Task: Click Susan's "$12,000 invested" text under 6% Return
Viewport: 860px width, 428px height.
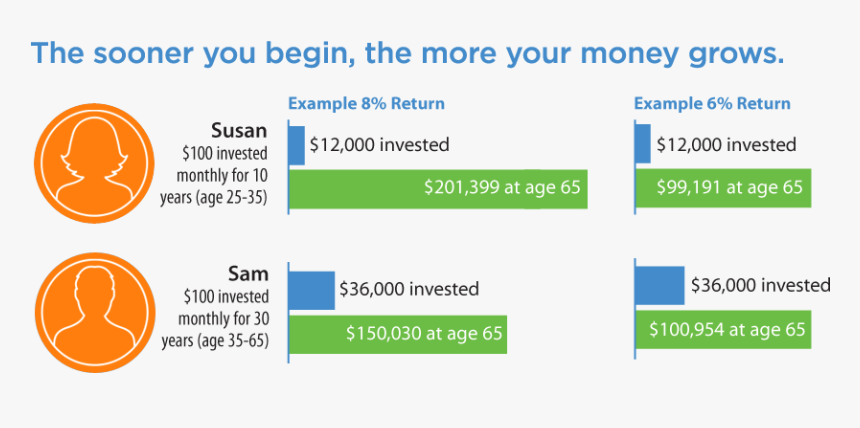Action: pos(727,145)
